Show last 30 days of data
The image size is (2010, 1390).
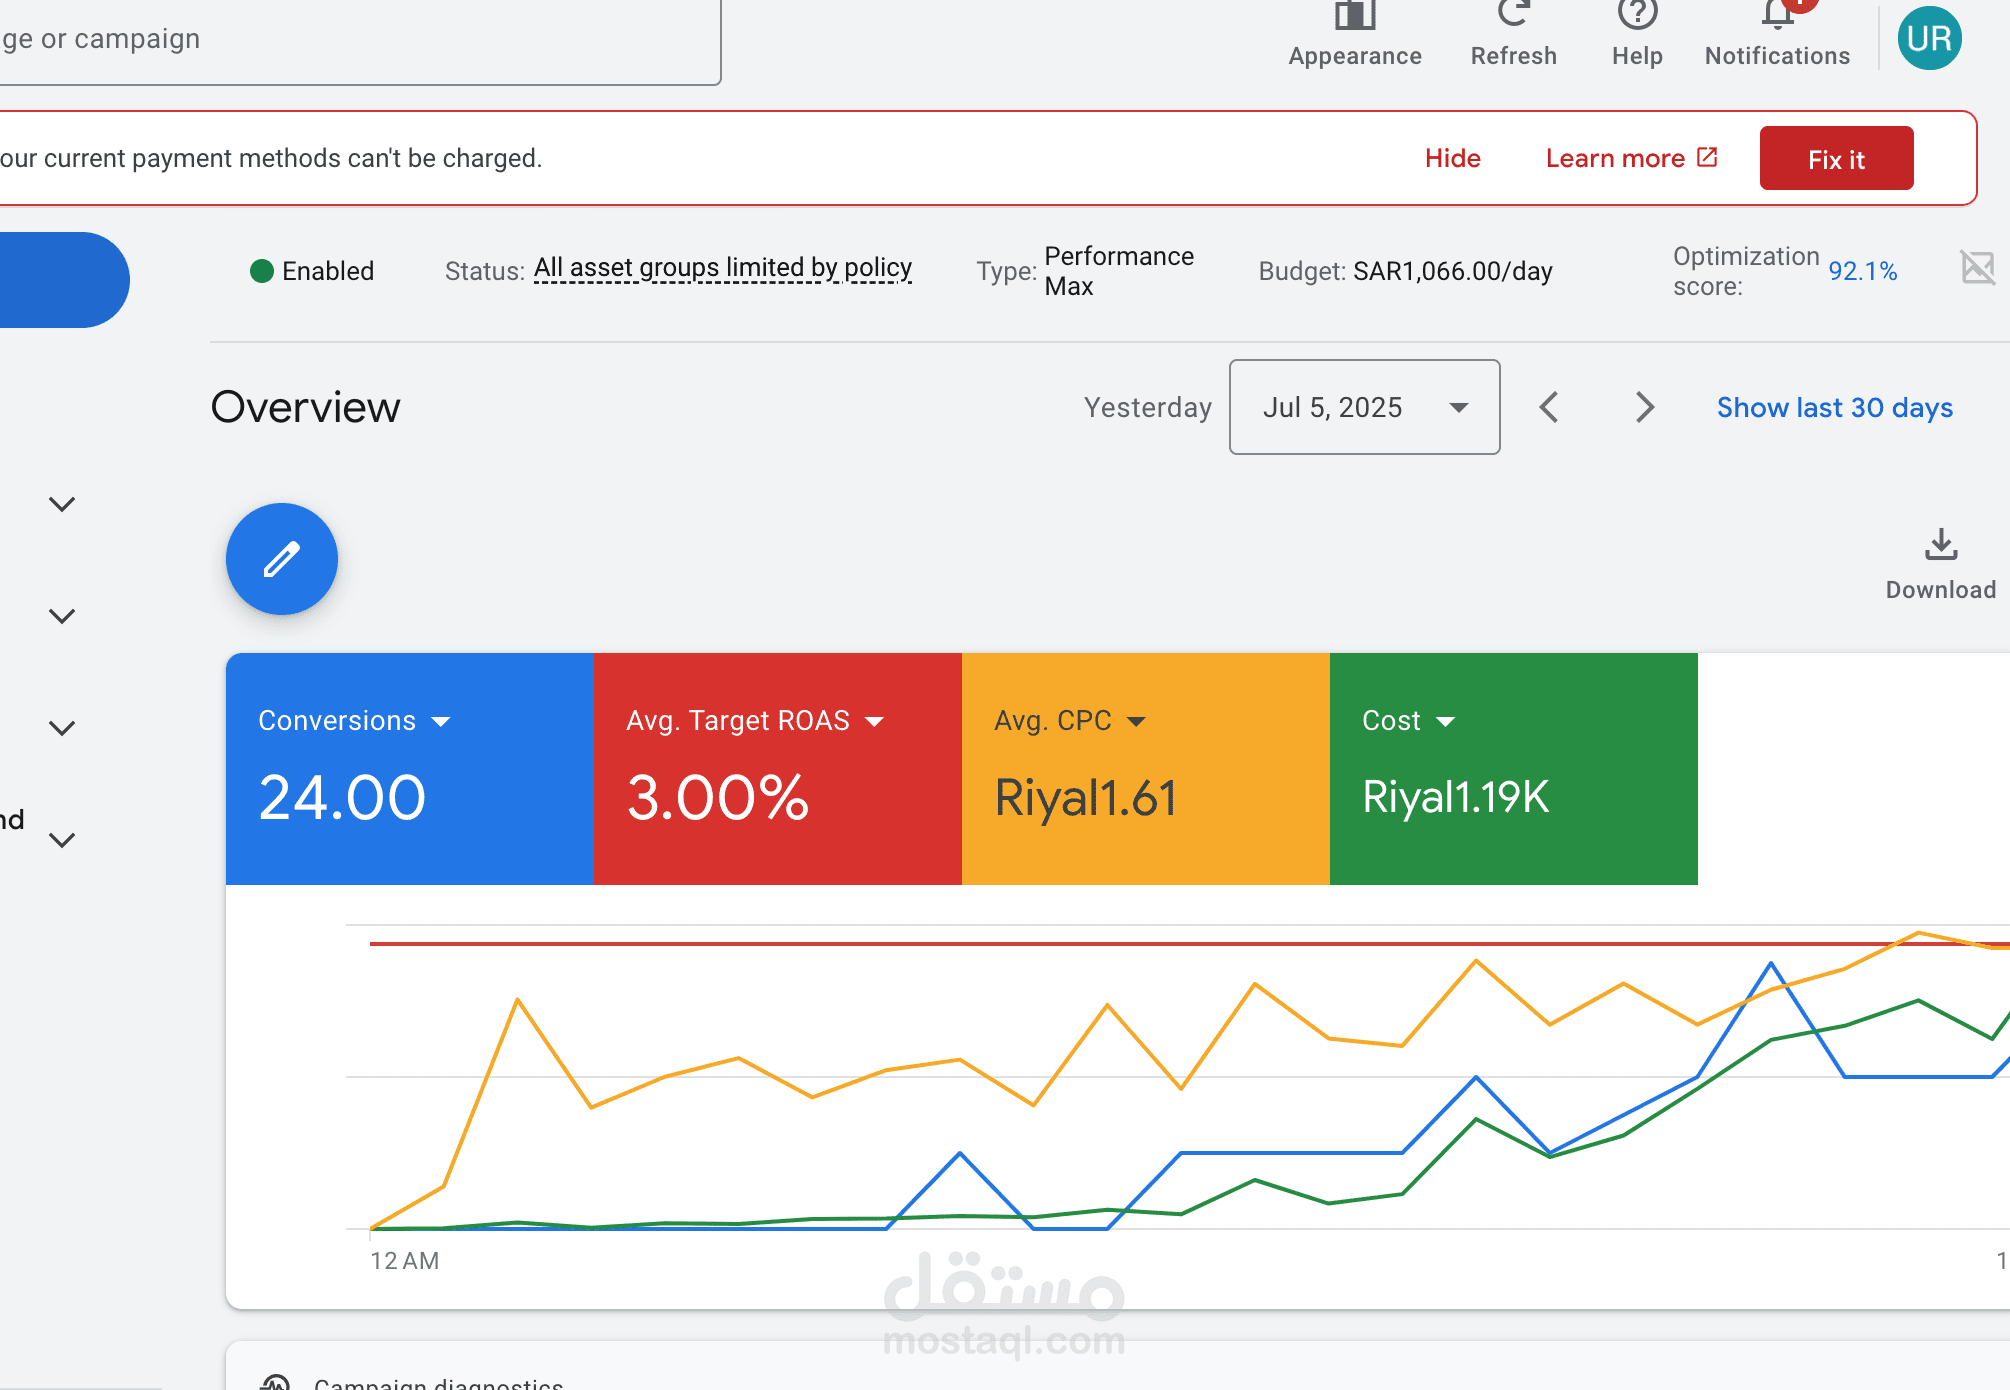(1834, 408)
